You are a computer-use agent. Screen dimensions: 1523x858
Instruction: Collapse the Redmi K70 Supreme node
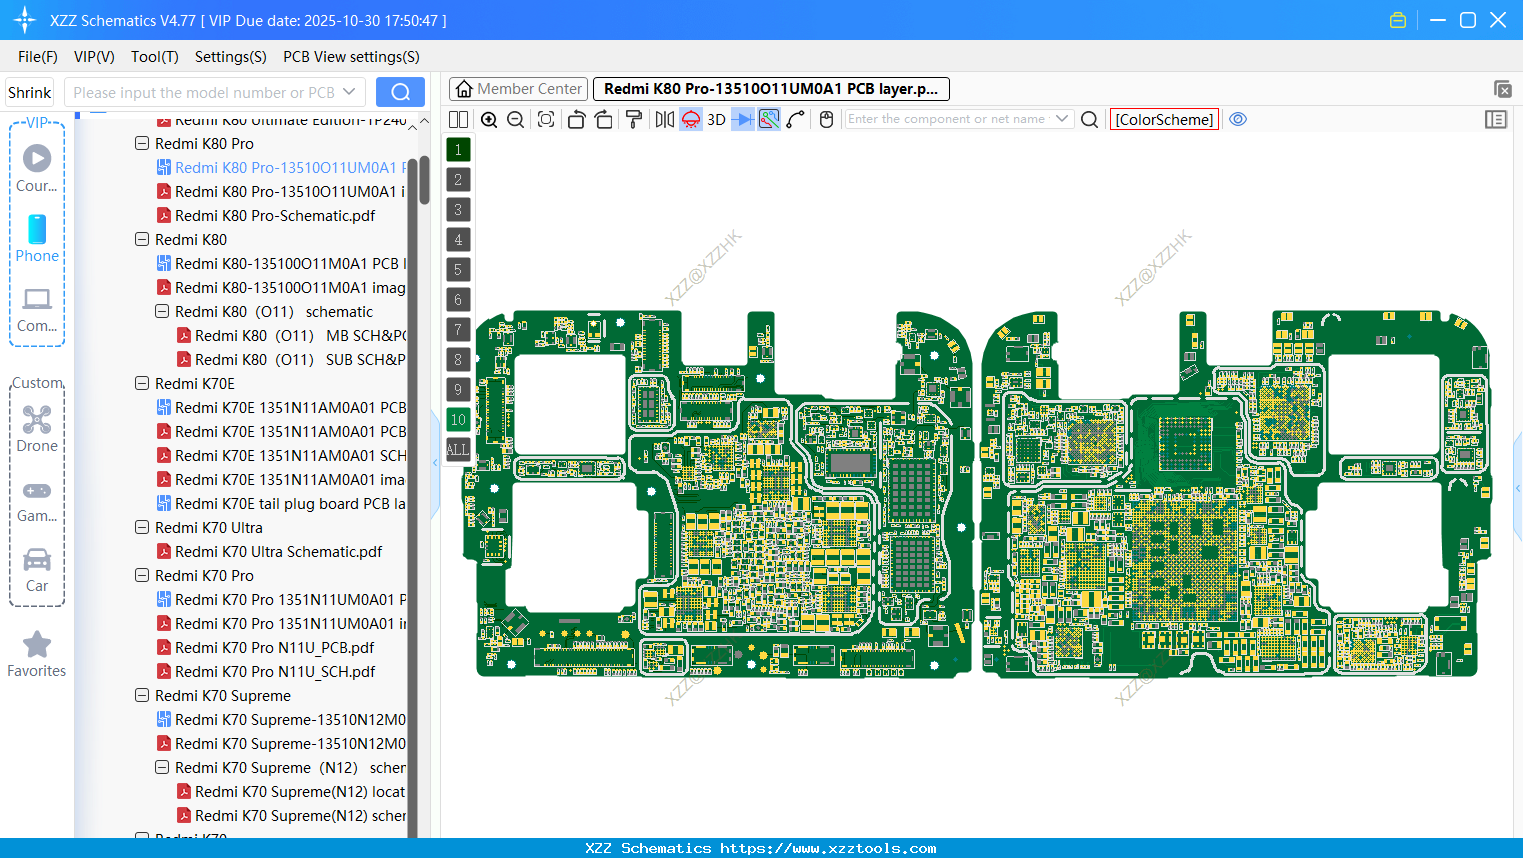(x=142, y=695)
